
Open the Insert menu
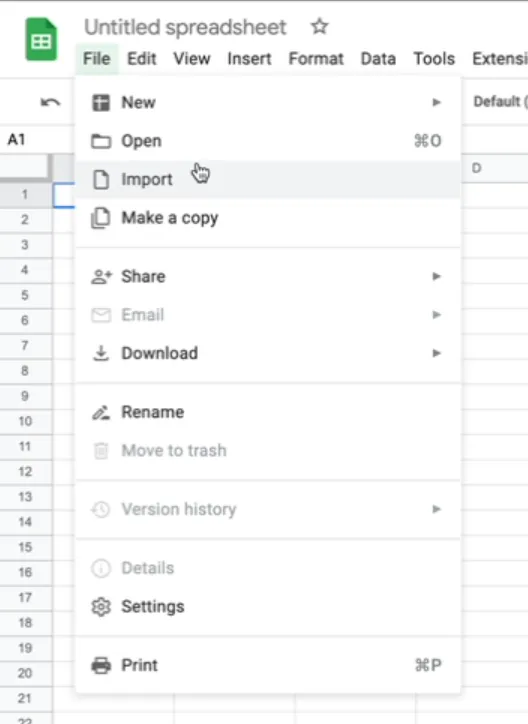tap(249, 59)
